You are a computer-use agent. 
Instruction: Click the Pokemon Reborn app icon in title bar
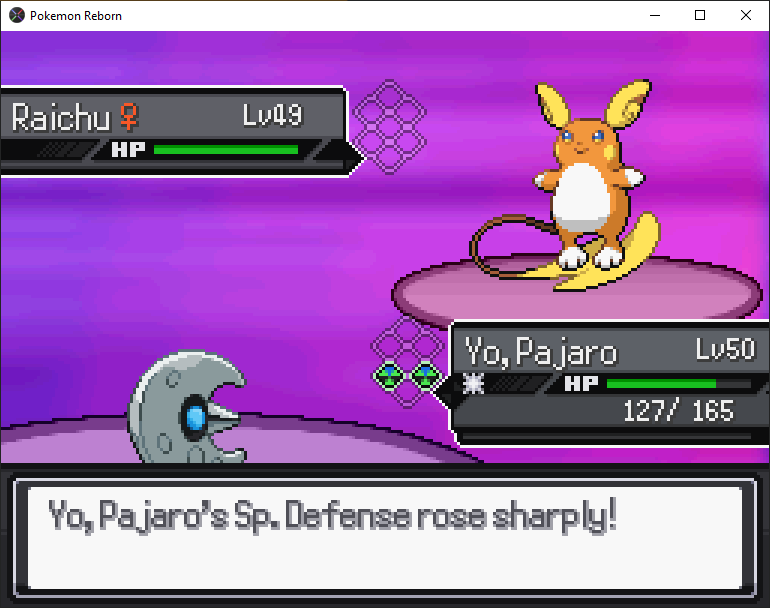coord(17,15)
